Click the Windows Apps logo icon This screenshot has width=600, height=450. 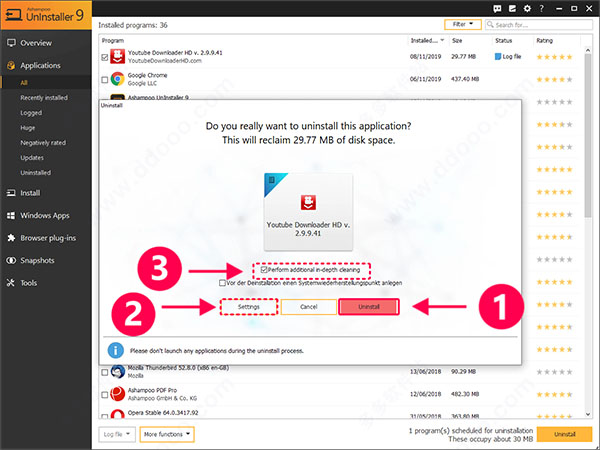point(11,215)
